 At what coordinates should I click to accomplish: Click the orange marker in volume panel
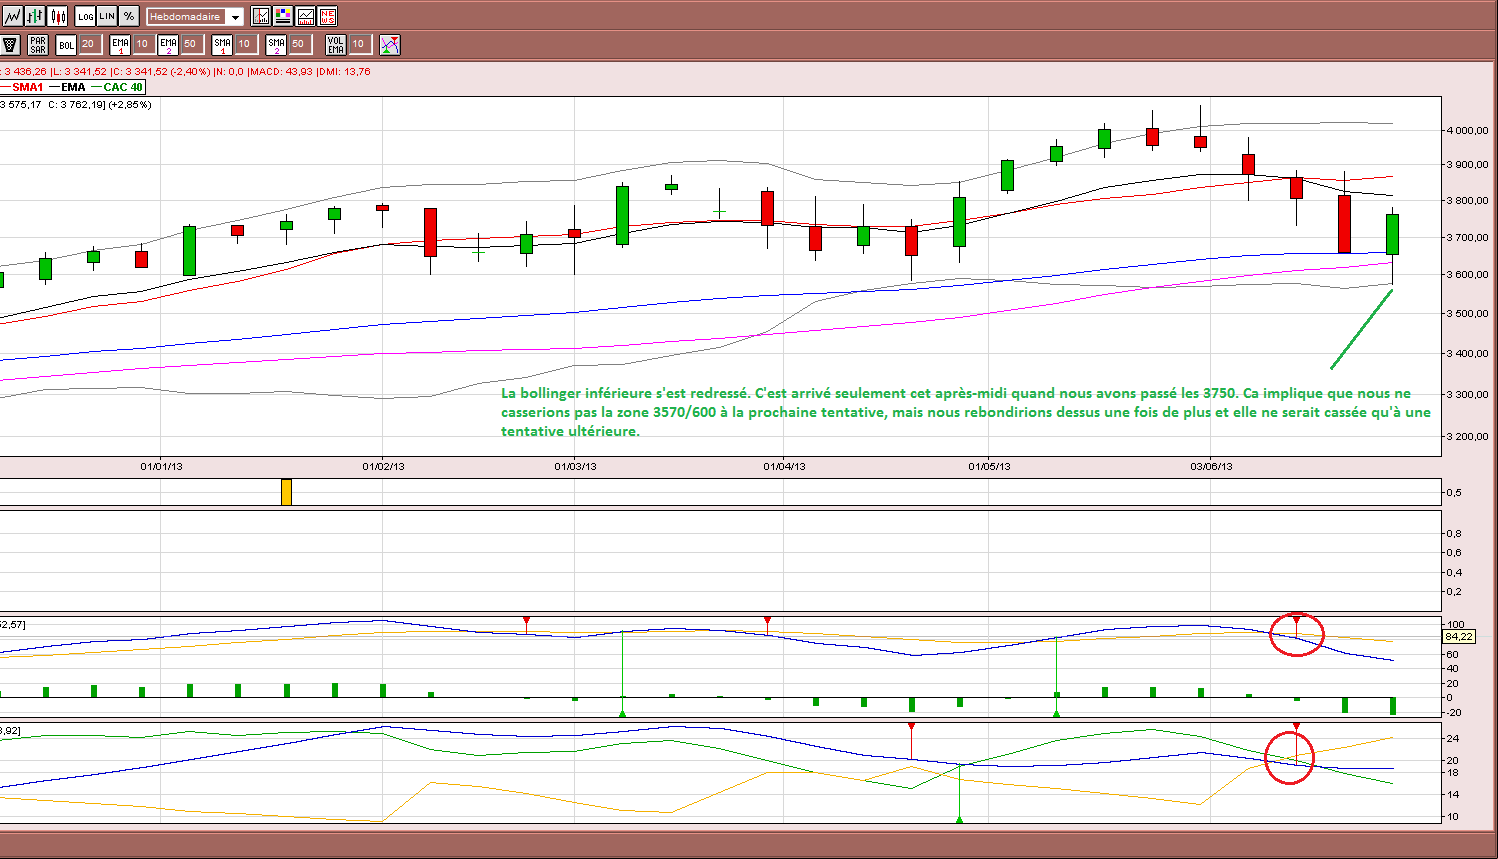(x=286, y=492)
